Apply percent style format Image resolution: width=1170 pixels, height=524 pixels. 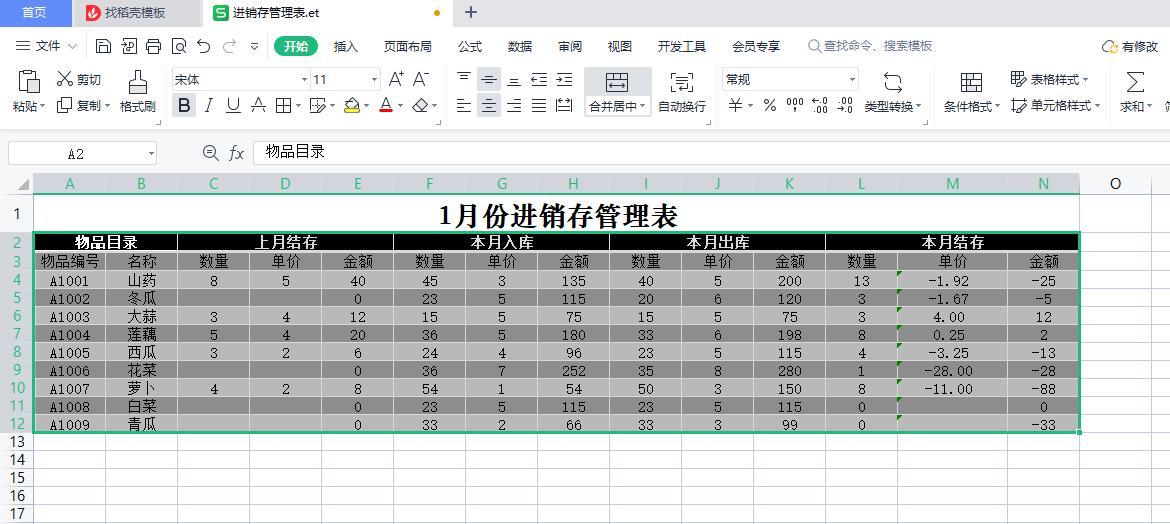pyautogui.click(x=770, y=105)
